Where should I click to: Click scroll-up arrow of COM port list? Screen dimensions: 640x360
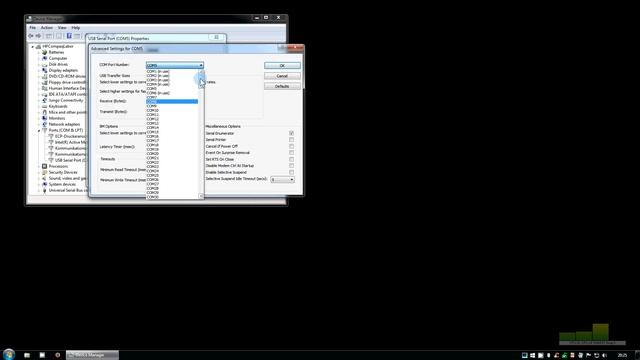(x=201, y=71)
